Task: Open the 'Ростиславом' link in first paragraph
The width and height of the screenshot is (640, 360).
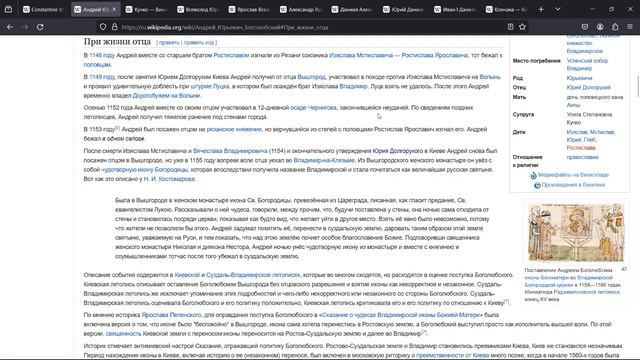Action: tap(231, 55)
